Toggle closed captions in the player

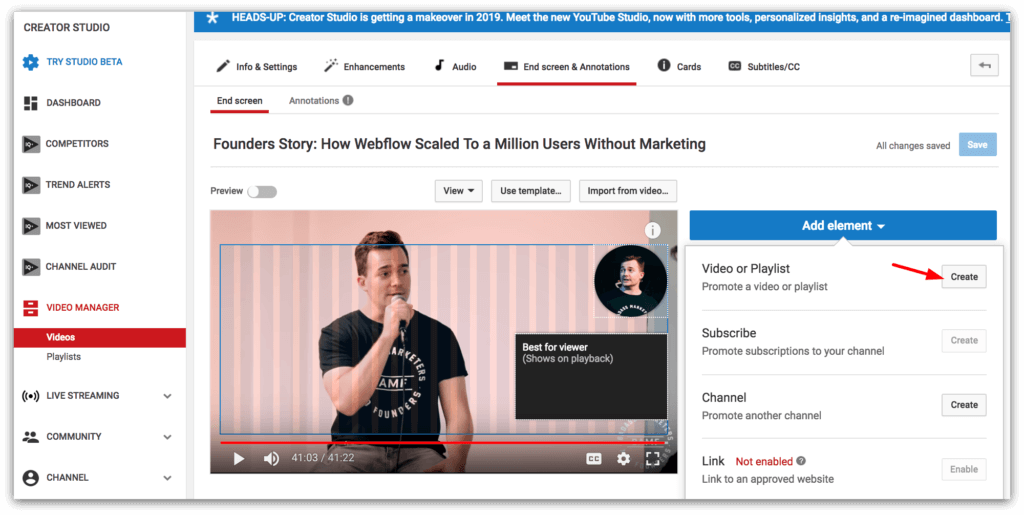pos(594,459)
